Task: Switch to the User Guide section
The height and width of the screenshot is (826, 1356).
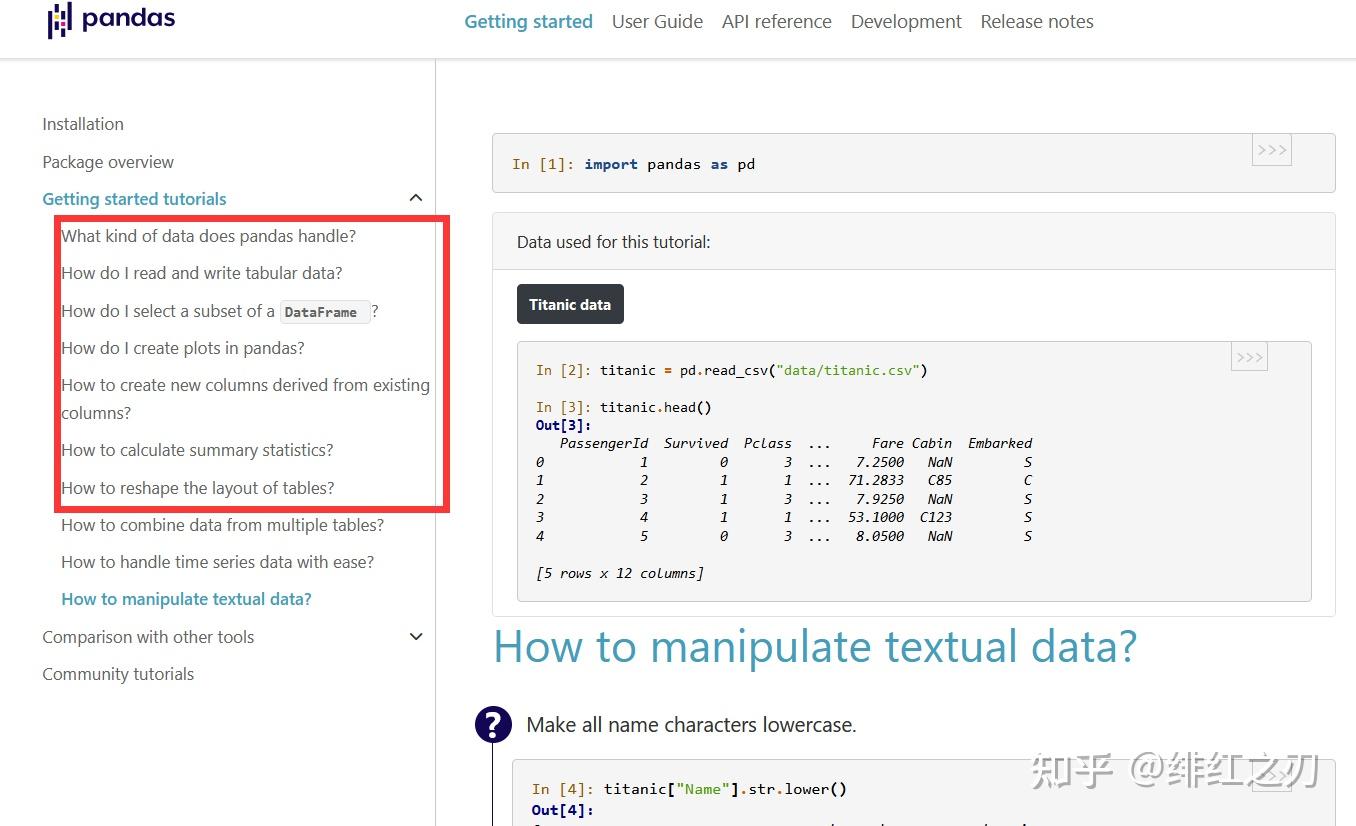Action: pos(657,21)
